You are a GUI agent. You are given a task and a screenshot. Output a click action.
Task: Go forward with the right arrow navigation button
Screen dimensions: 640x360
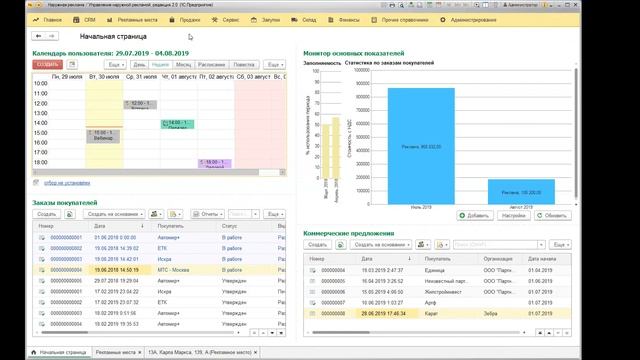(52, 36)
